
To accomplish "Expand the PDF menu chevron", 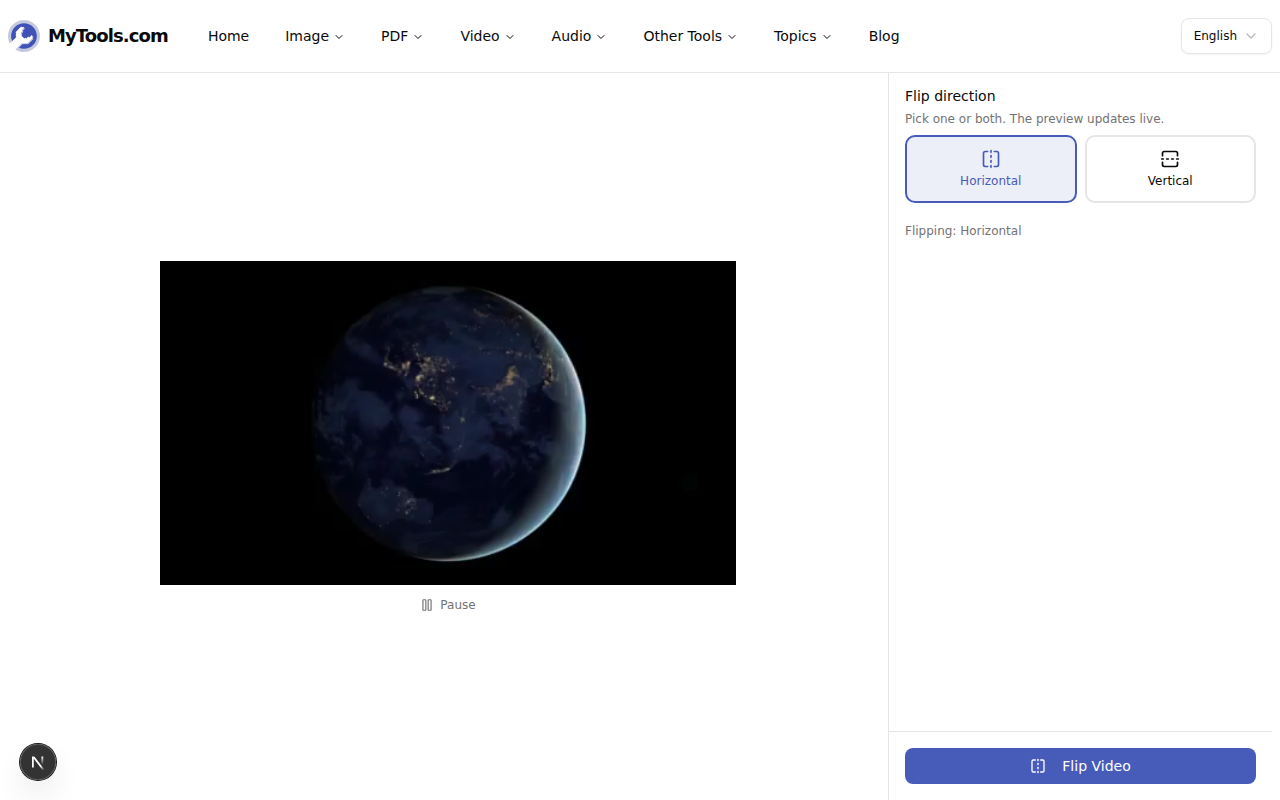I will pyautogui.click(x=418, y=37).
